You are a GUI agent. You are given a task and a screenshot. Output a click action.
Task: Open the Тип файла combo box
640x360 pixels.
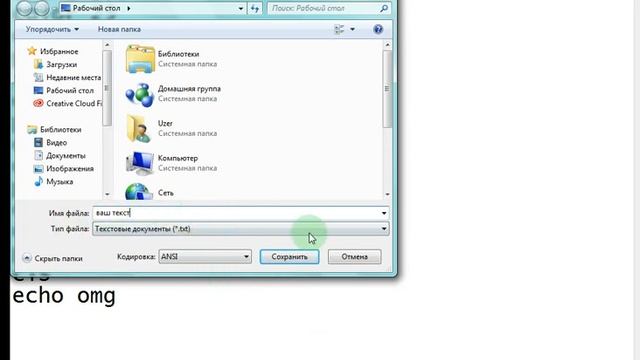point(241,229)
